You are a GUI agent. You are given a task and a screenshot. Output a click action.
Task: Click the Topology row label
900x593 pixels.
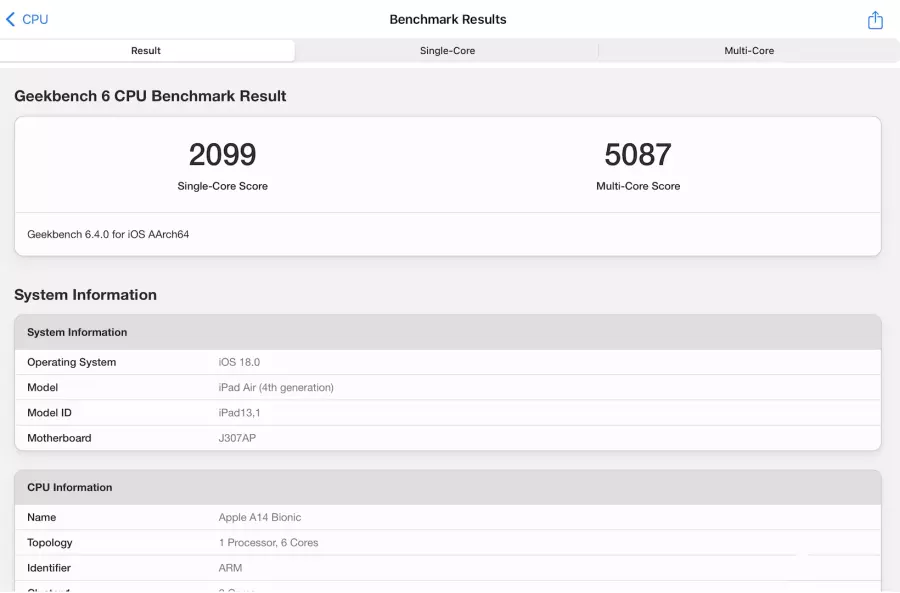coord(49,542)
